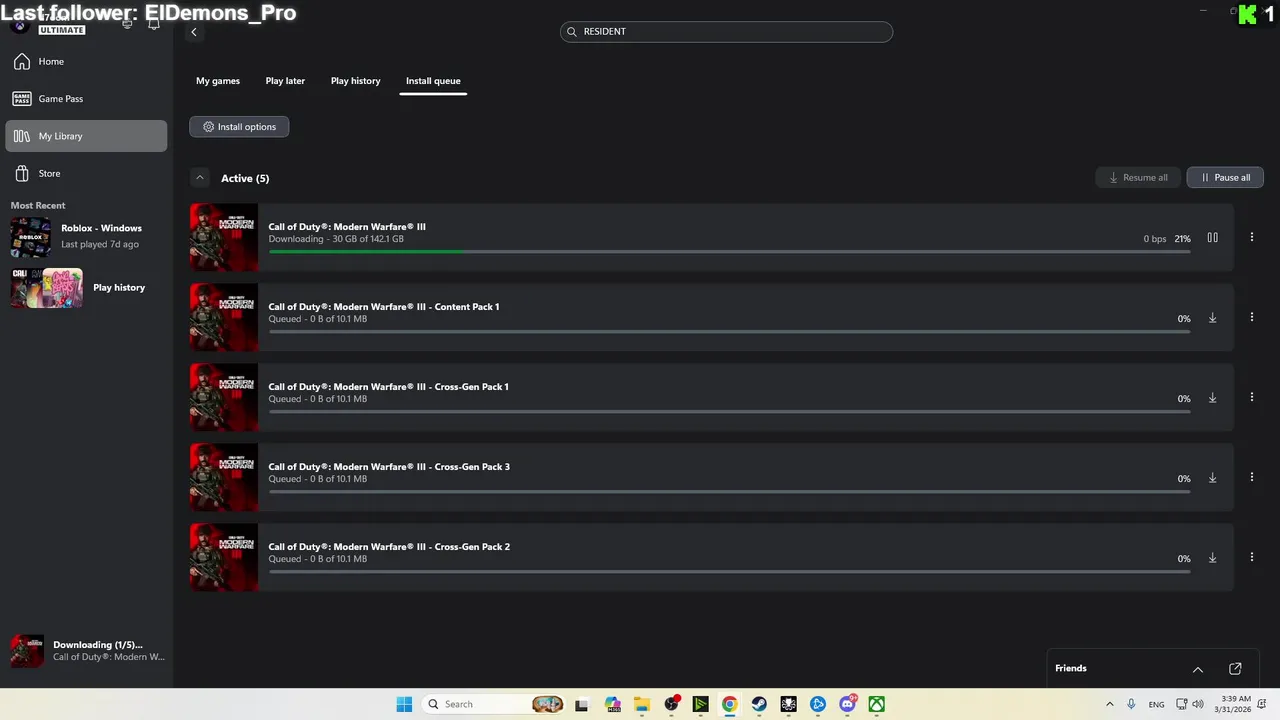Open File Explorer from taskbar
This screenshot has width=1280, height=720.
(641, 704)
